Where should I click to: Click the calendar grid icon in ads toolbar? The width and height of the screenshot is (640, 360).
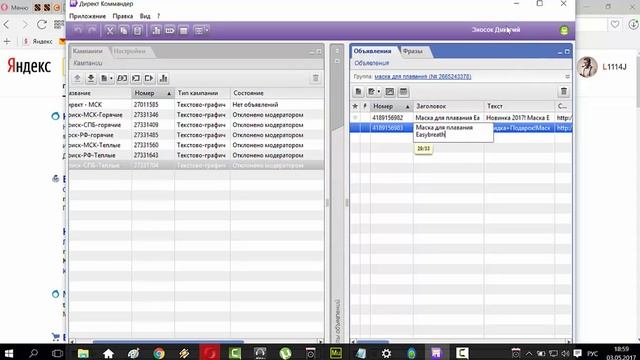403,92
